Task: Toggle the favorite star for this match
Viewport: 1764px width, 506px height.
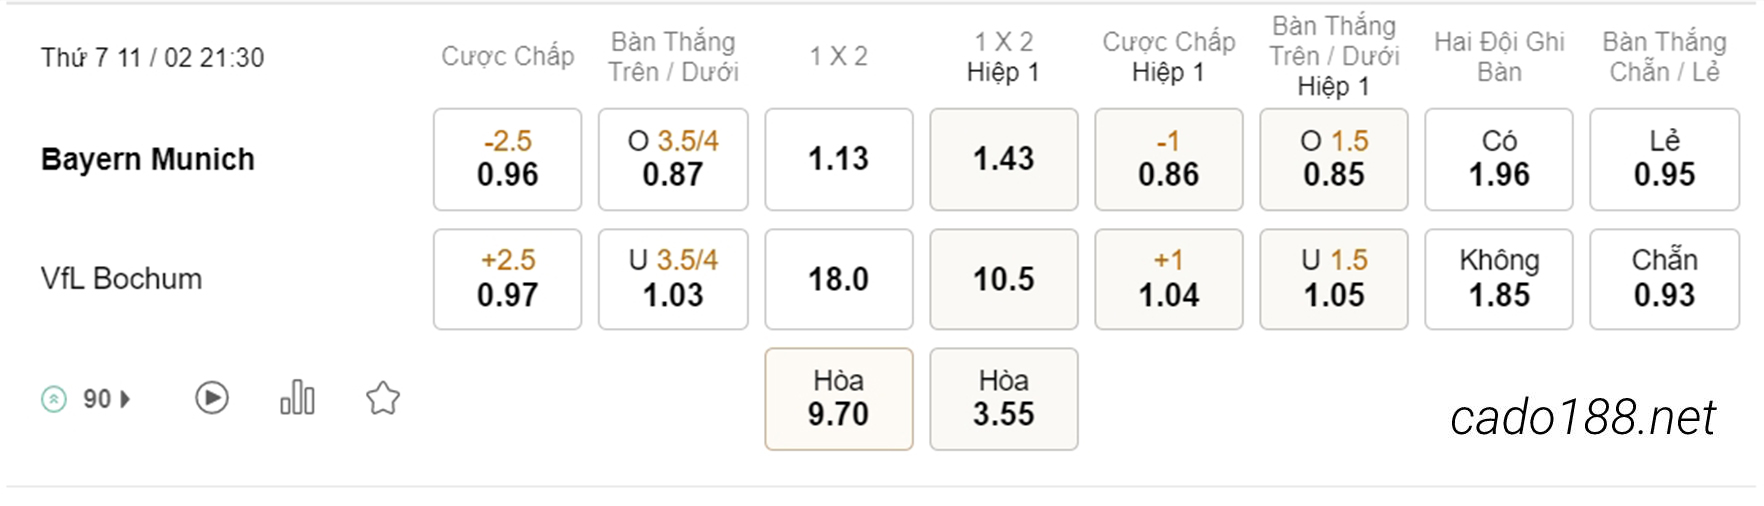Action: pyautogui.click(x=383, y=398)
